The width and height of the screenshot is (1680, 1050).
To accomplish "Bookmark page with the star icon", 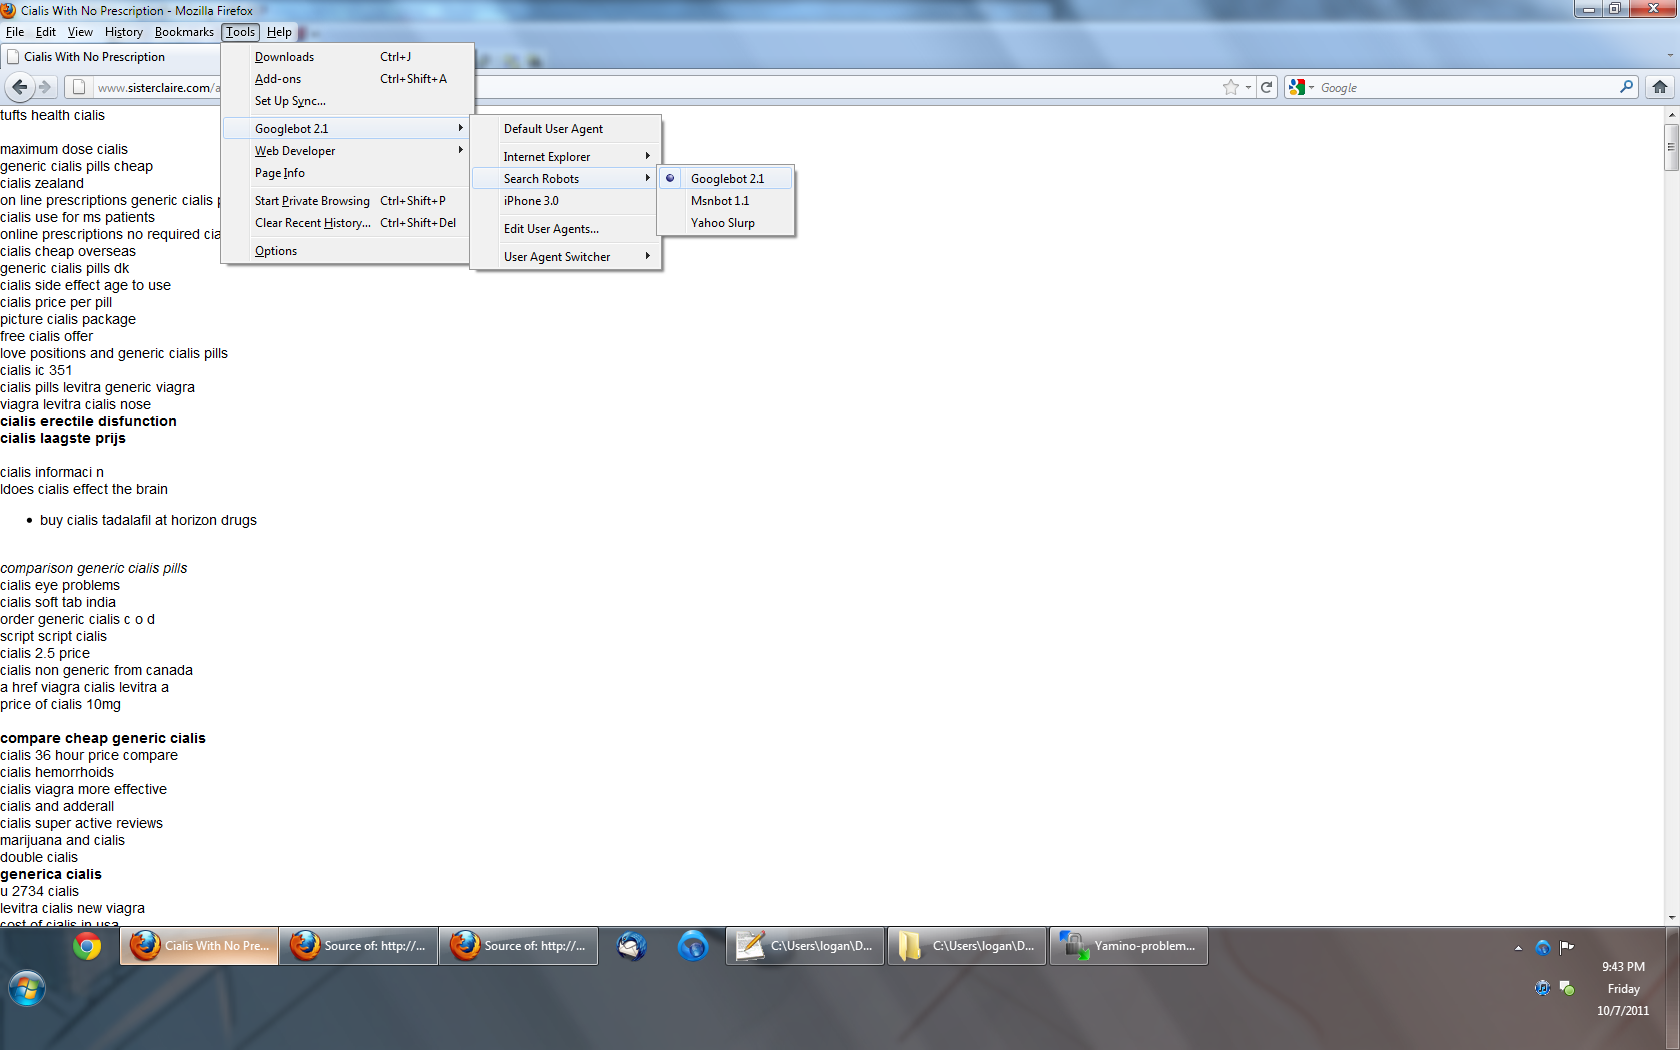I will (x=1231, y=87).
